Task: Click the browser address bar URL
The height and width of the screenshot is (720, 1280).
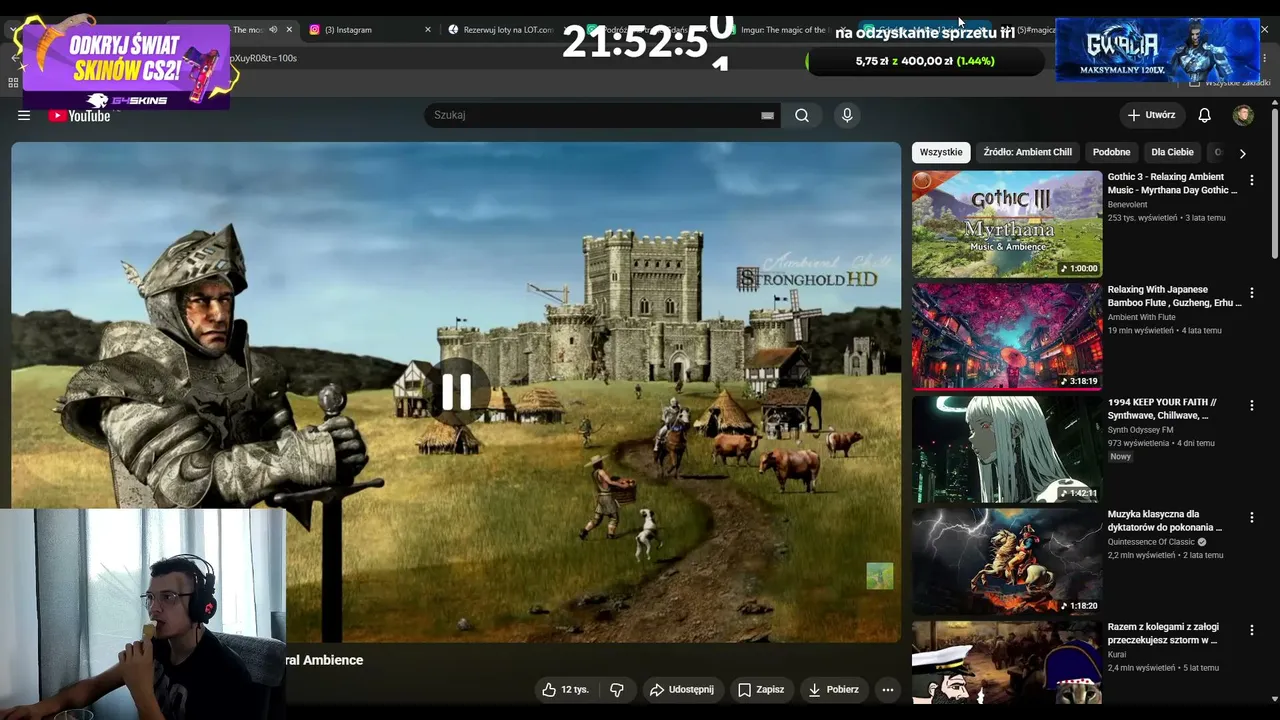Action: [x=265, y=58]
